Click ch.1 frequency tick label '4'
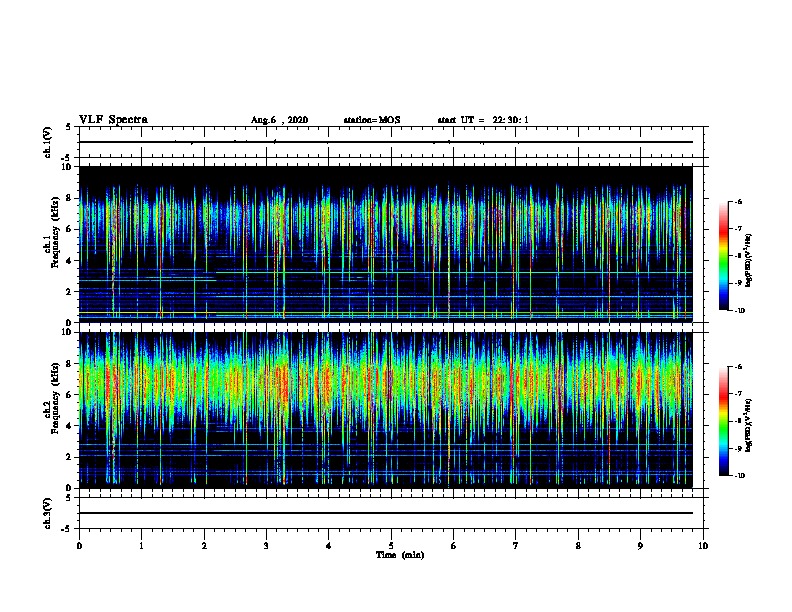 click(x=69, y=261)
